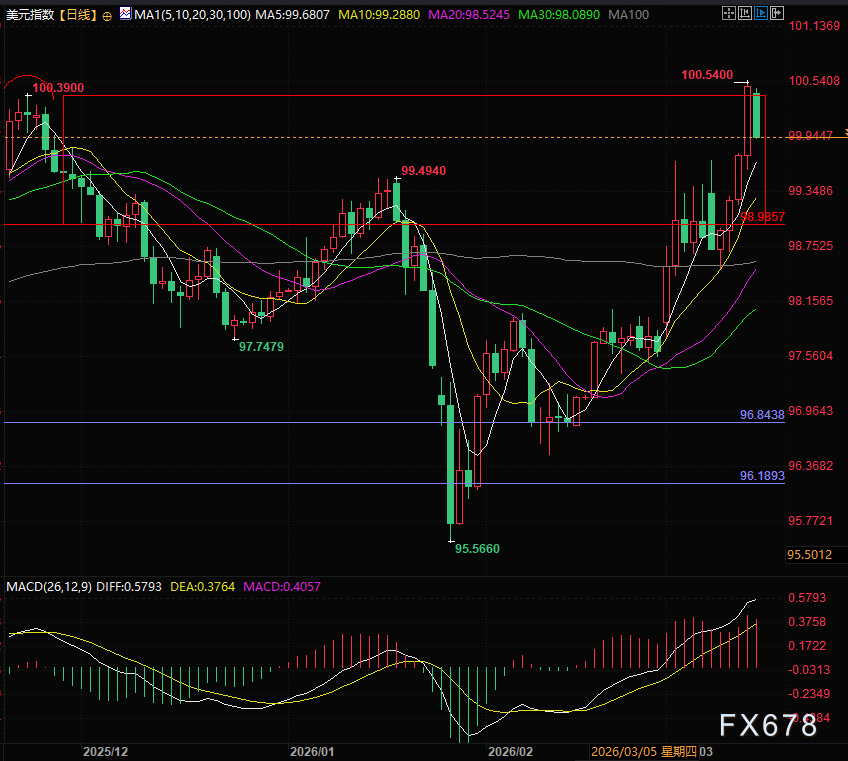
Task: Open MA1(5,10,20,30,100) indicator settings
Action: pos(192,15)
